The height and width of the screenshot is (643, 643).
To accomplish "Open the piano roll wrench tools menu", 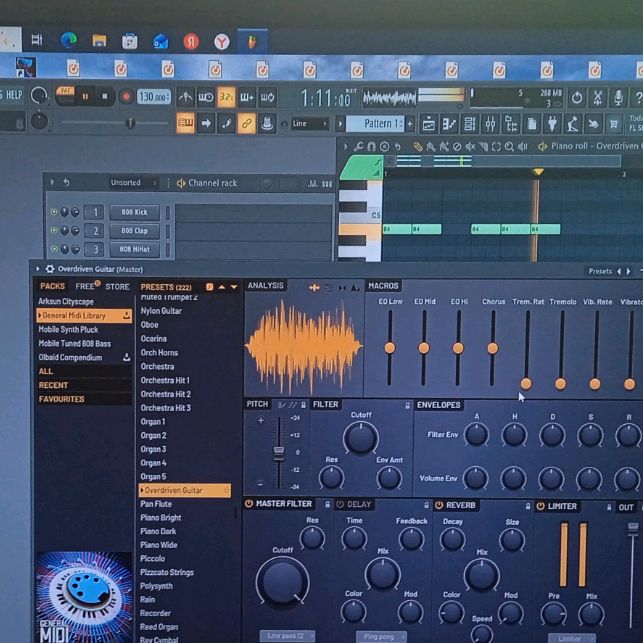I will click(x=358, y=146).
